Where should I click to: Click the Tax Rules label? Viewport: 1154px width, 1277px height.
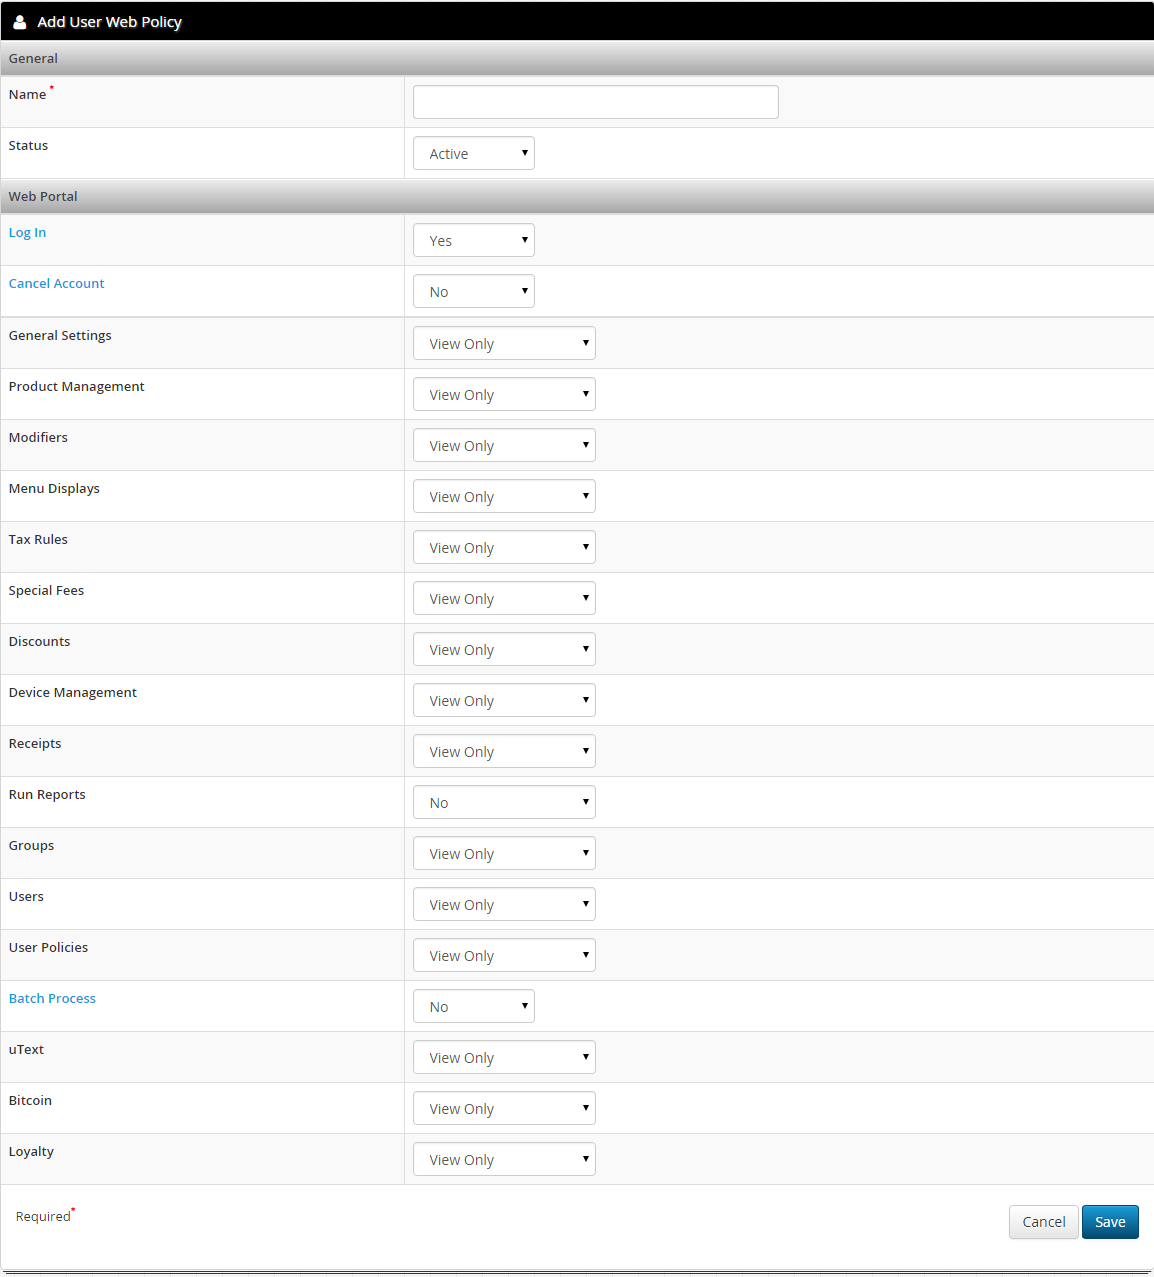(x=38, y=540)
